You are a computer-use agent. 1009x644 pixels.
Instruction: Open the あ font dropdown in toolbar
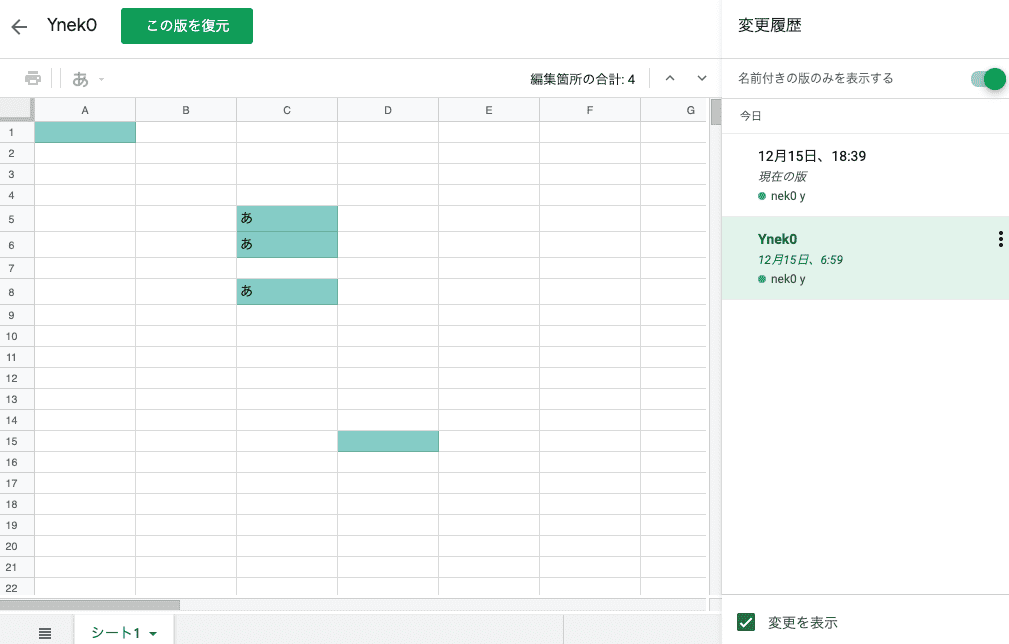89,79
